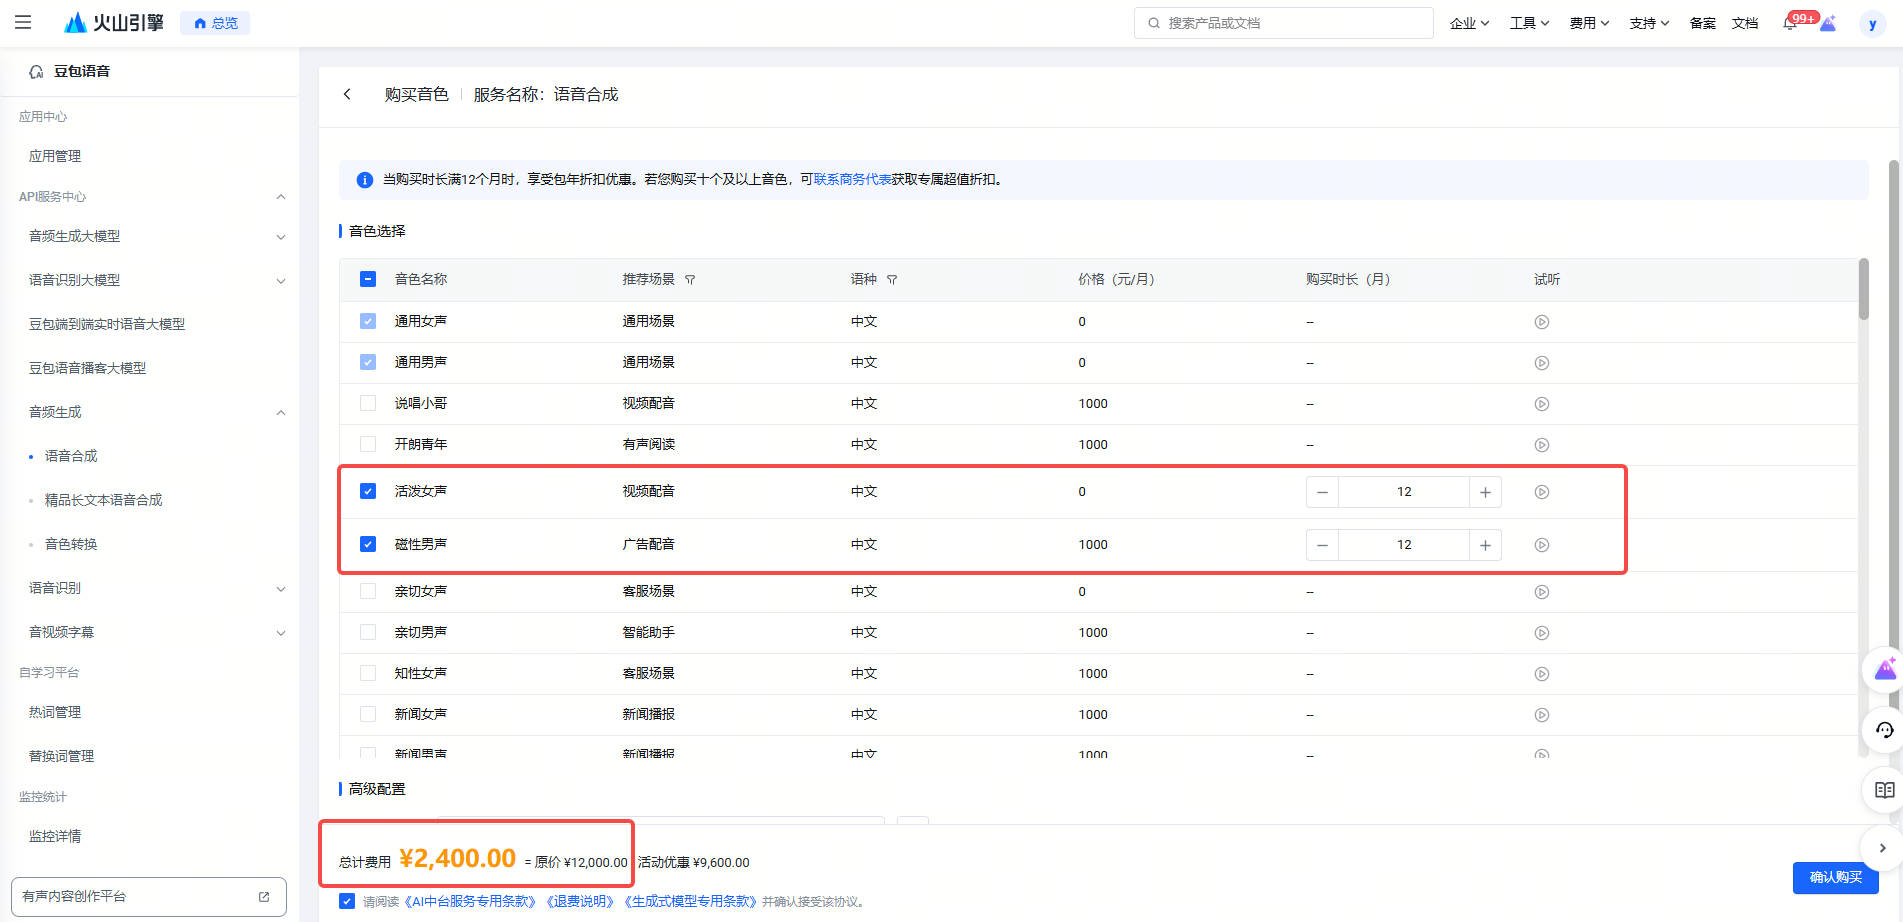Play the 说唱小哥 voice preview

[1541, 404]
